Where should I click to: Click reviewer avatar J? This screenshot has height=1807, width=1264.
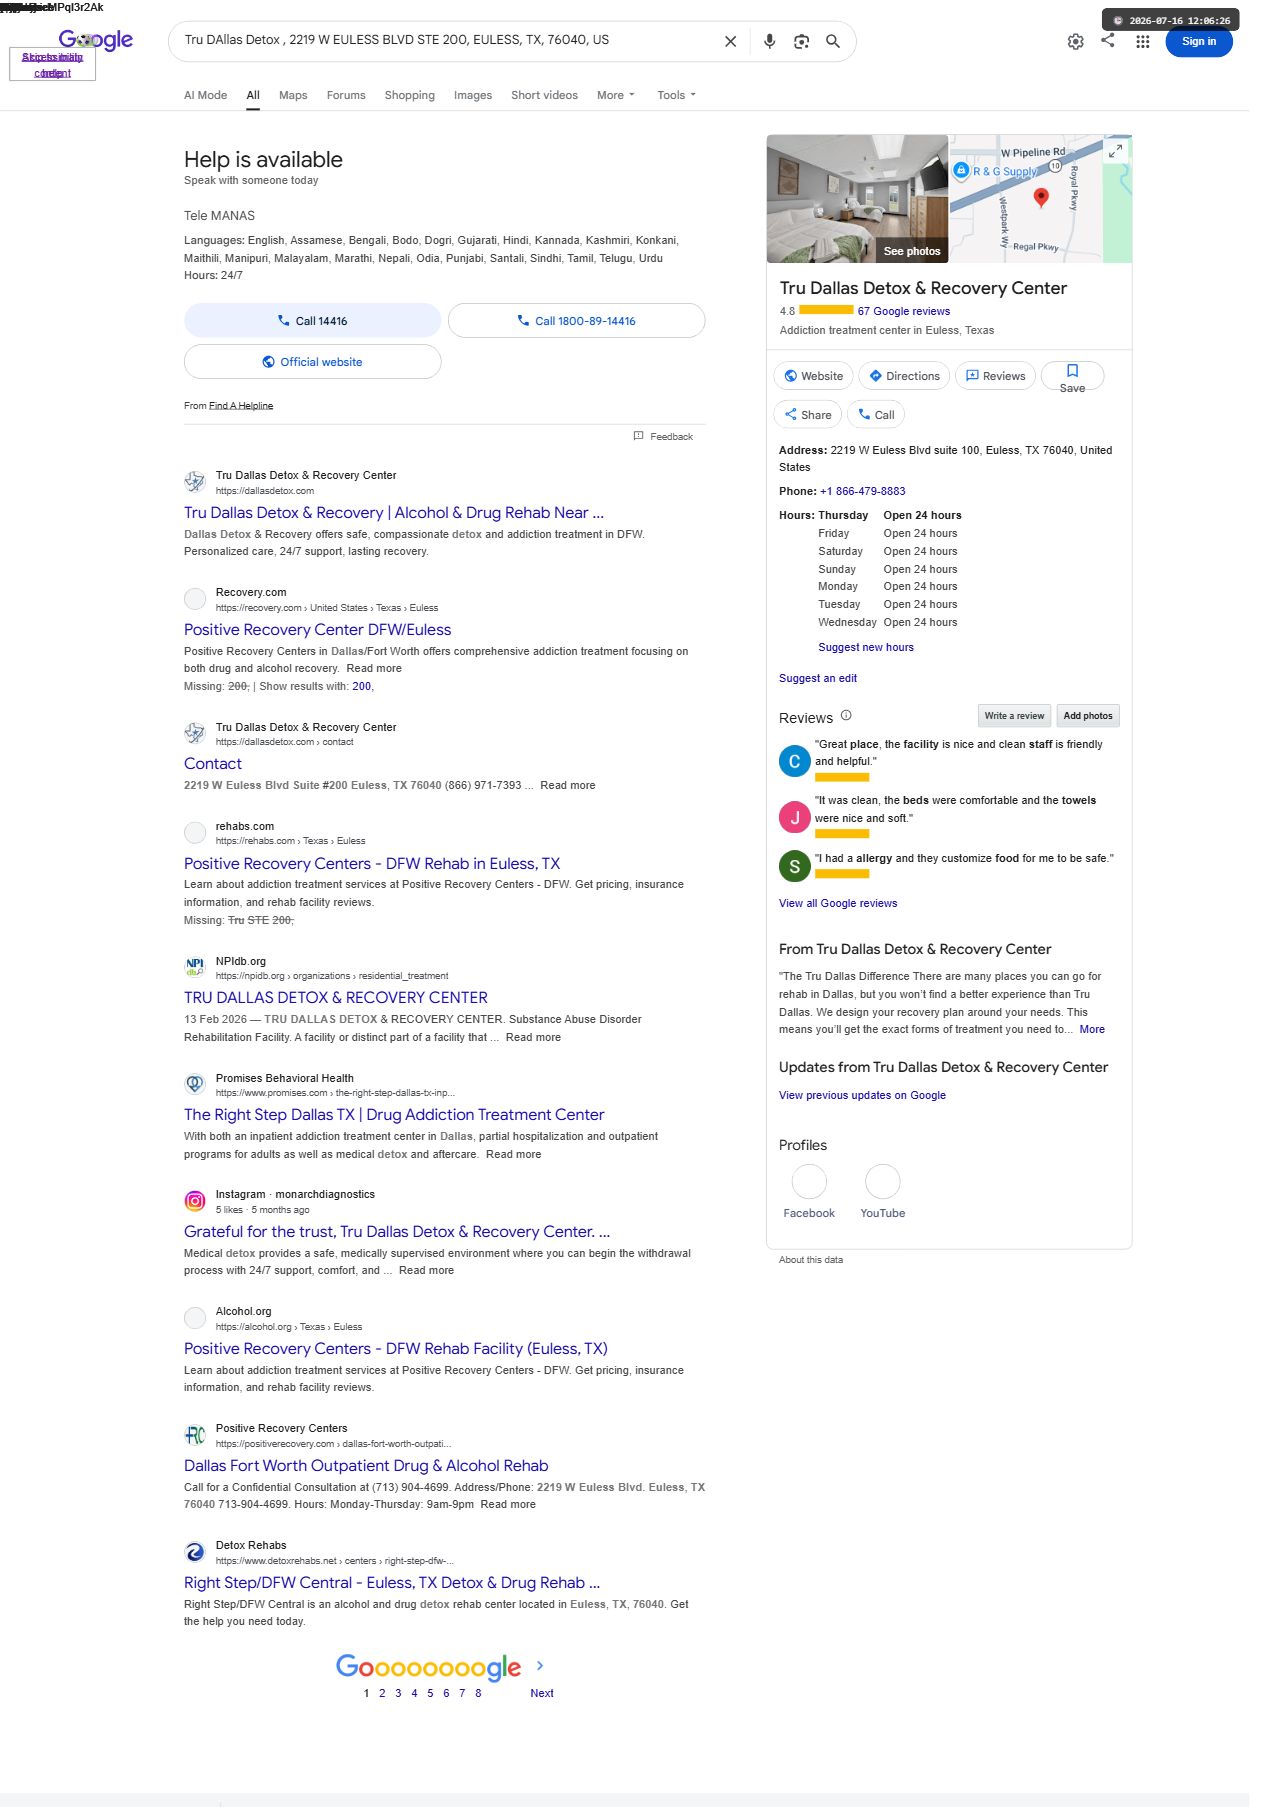[795, 817]
